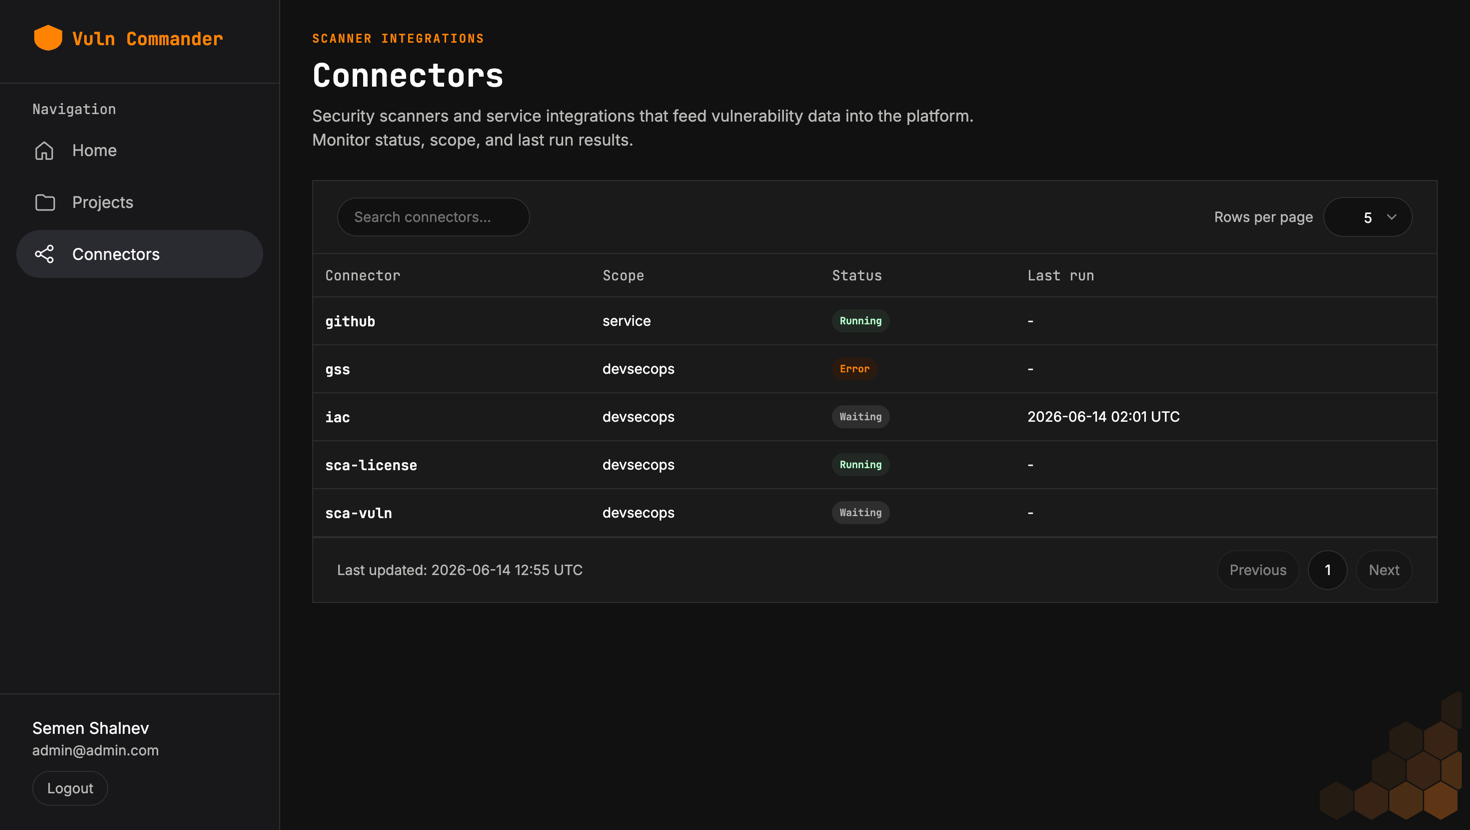1470x830 pixels.
Task: Click the service scope cell for github
Action: 626,321
